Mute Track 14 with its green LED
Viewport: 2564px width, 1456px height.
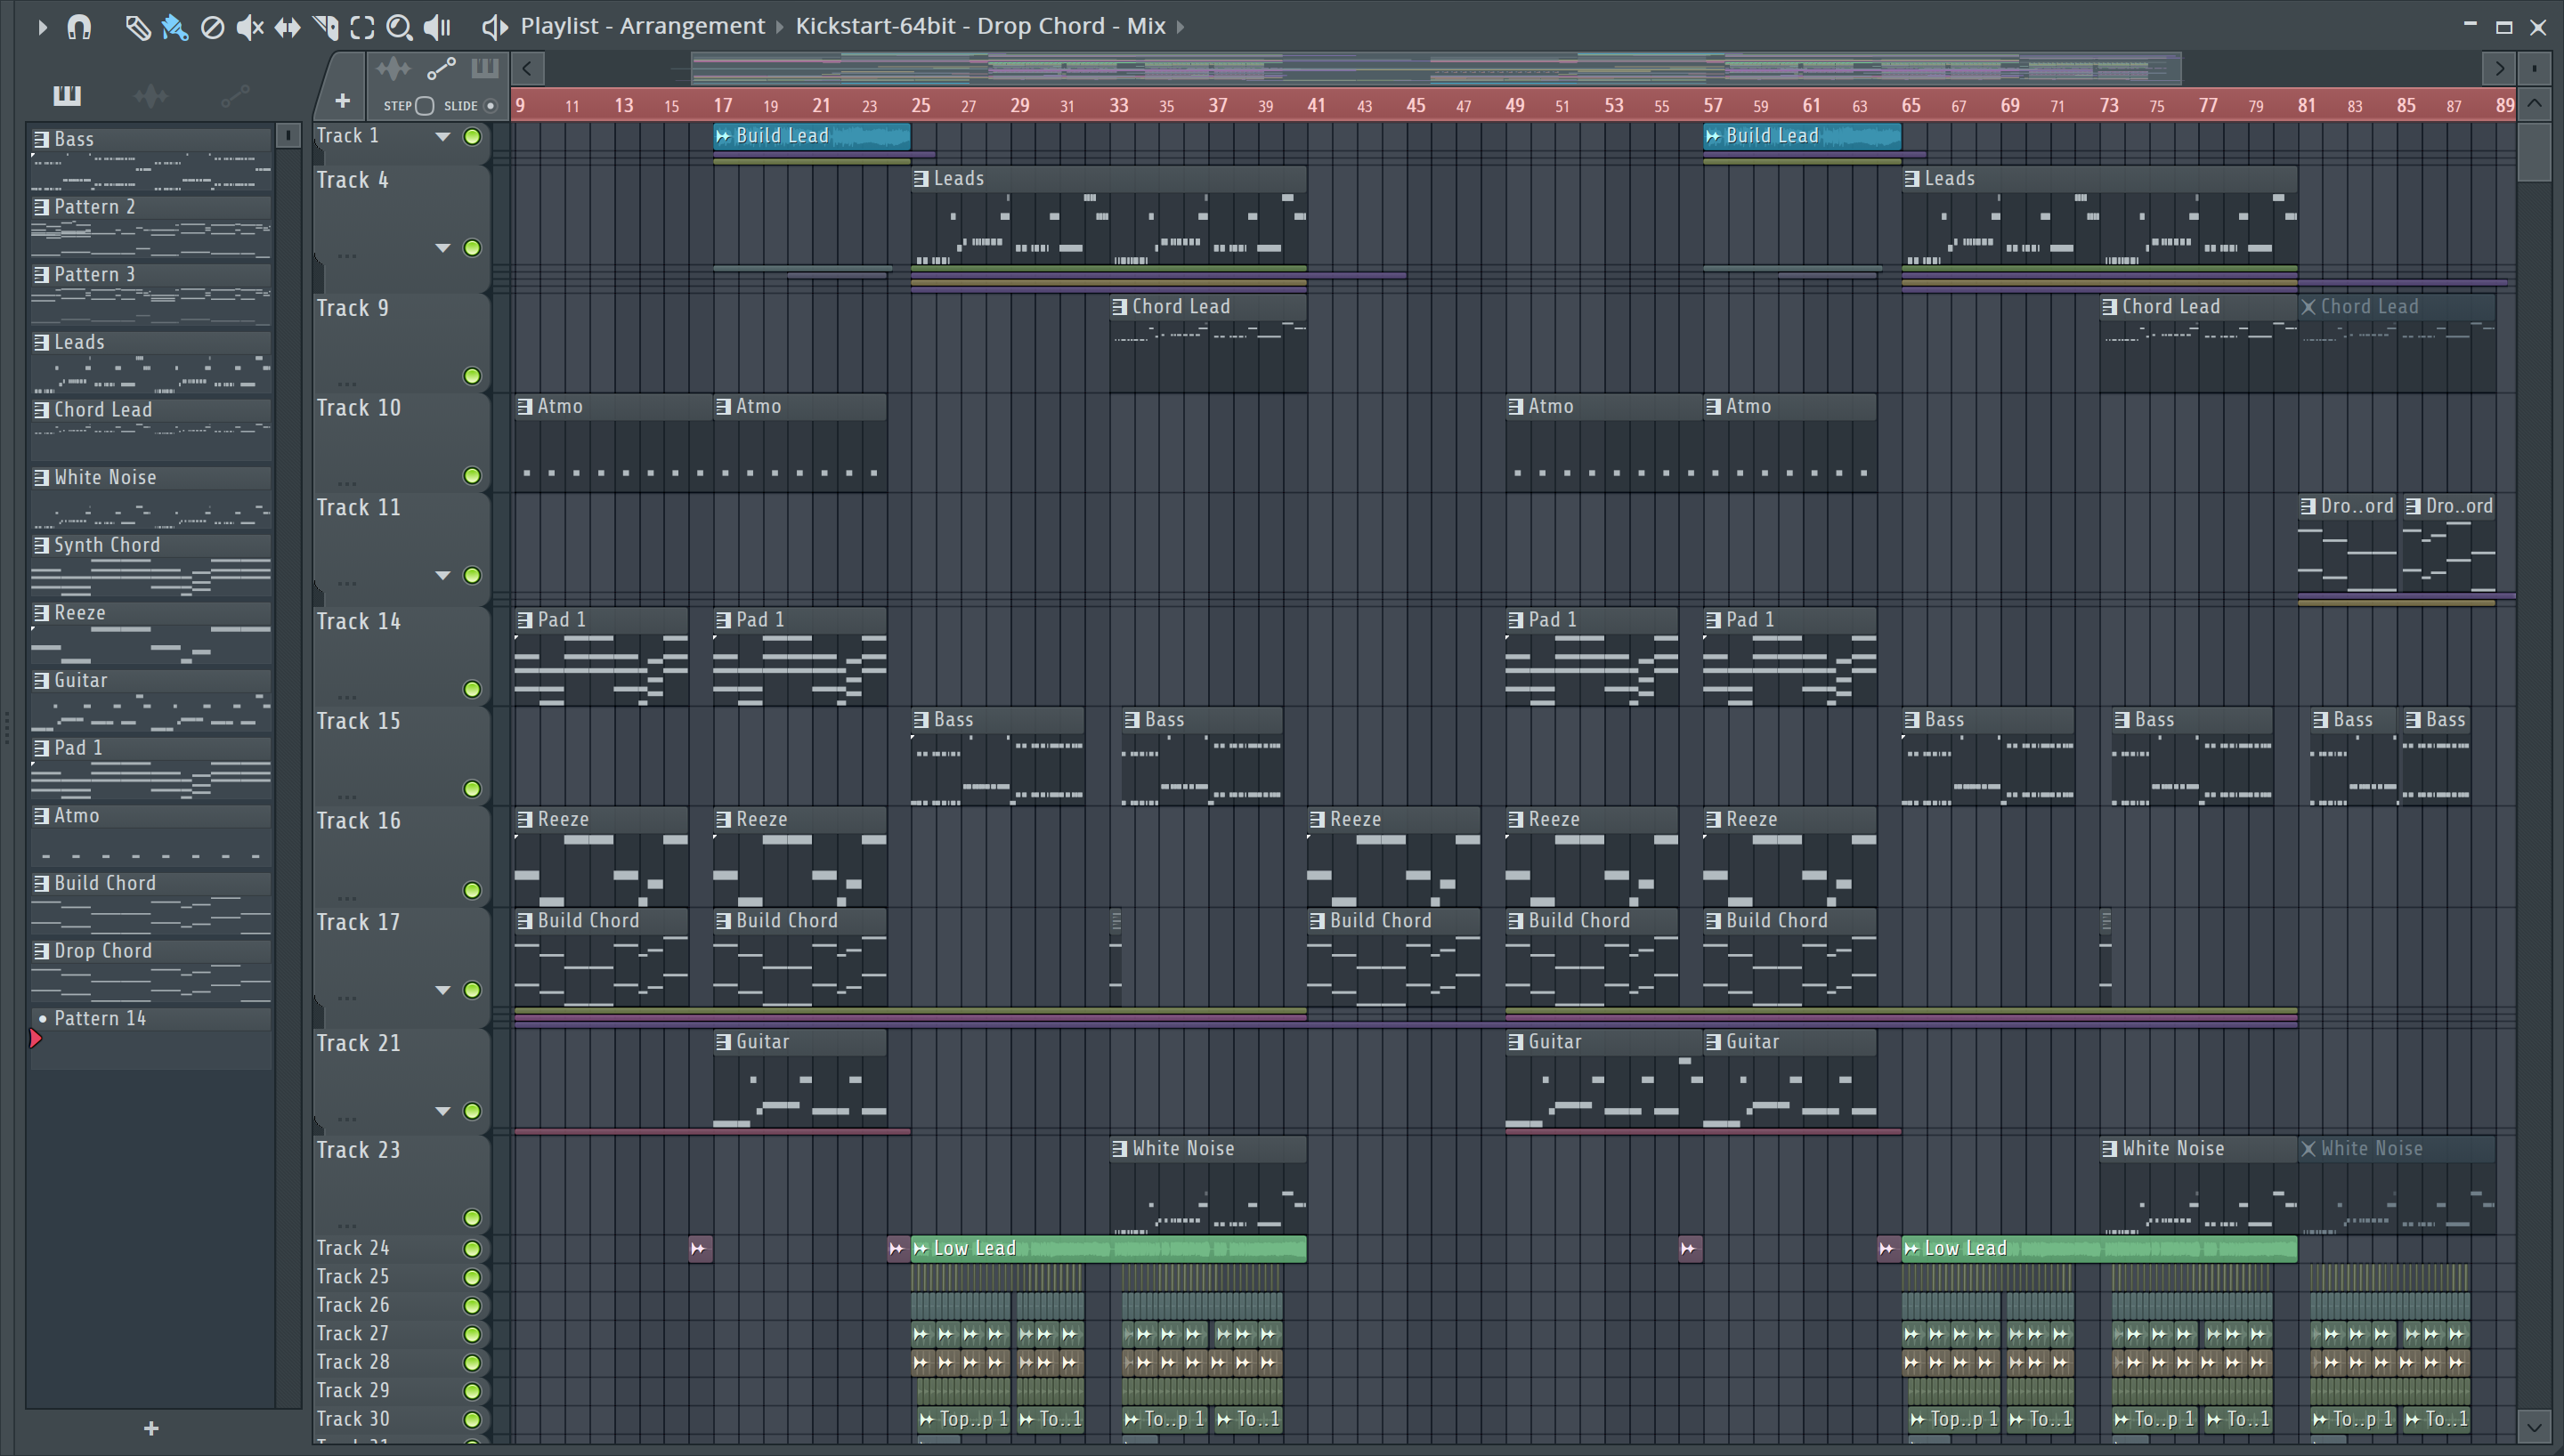[472, 689]
